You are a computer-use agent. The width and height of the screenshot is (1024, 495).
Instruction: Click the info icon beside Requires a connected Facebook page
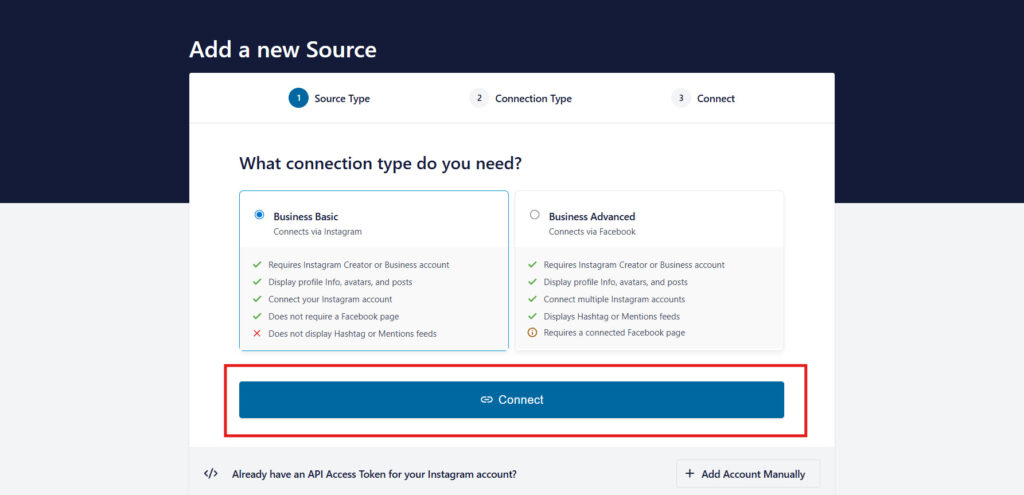(x=532, y=333)
